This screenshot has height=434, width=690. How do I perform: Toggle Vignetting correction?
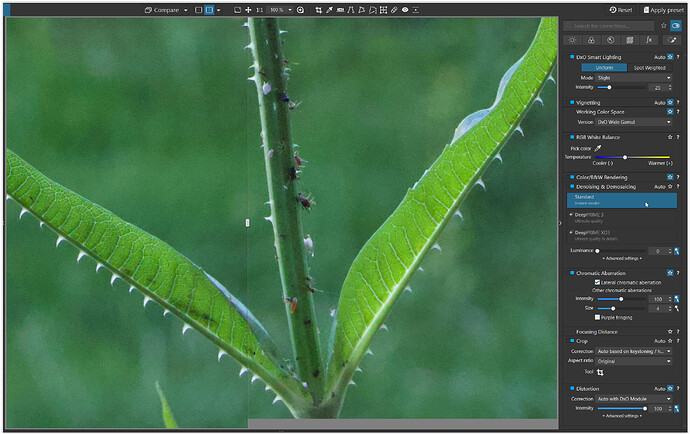click(572, 103)
